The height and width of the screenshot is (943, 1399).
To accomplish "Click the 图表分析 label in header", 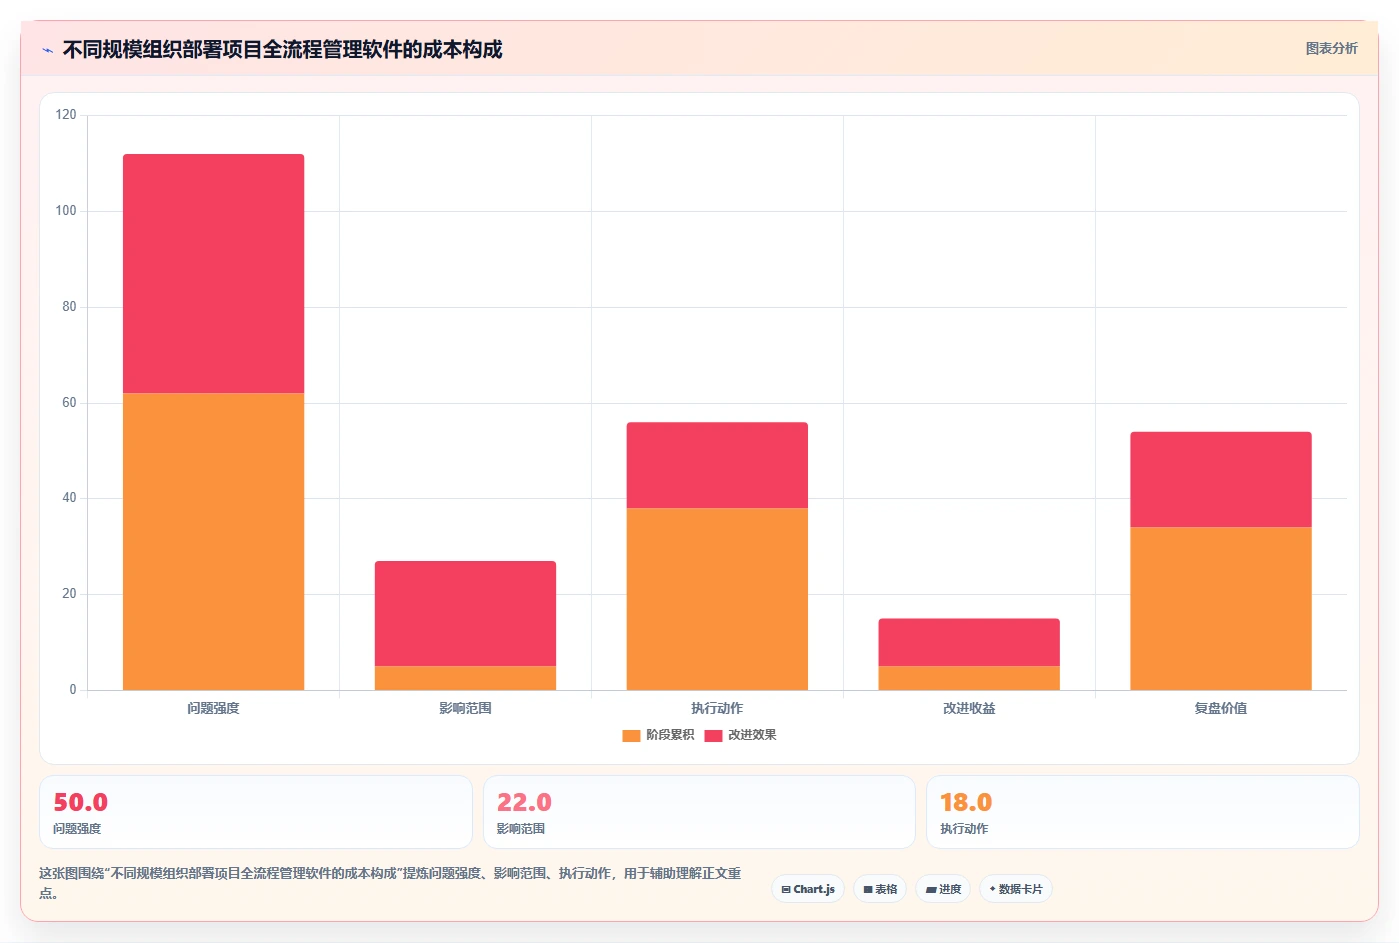I will point(1331,48).
